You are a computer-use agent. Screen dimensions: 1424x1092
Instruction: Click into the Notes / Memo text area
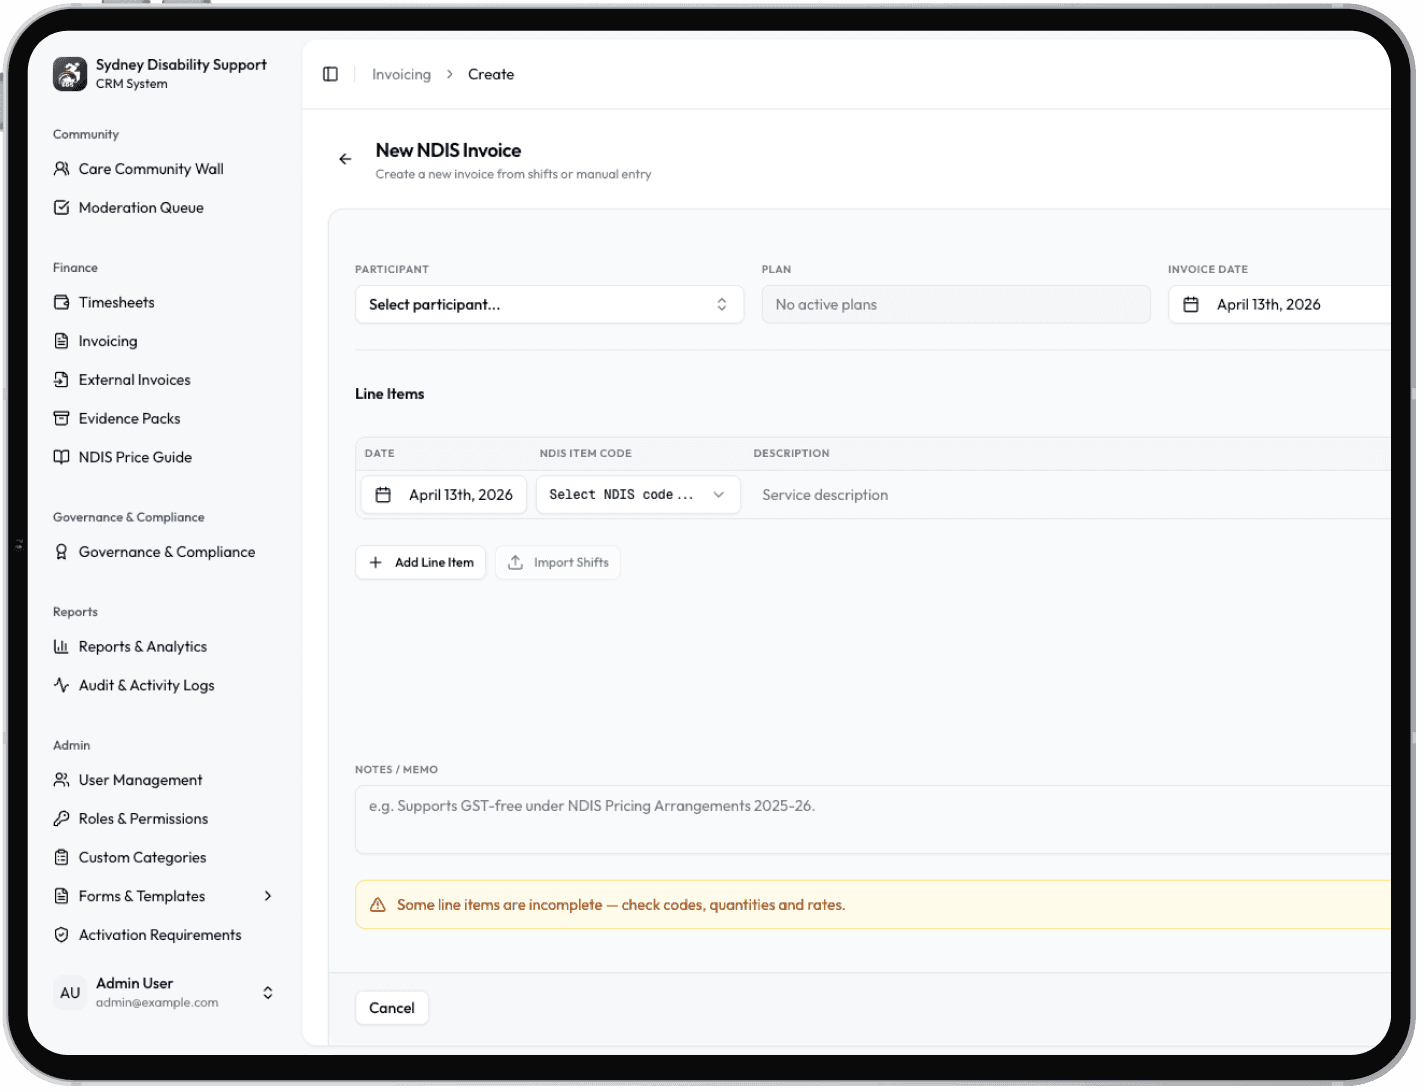click(873, 820)
